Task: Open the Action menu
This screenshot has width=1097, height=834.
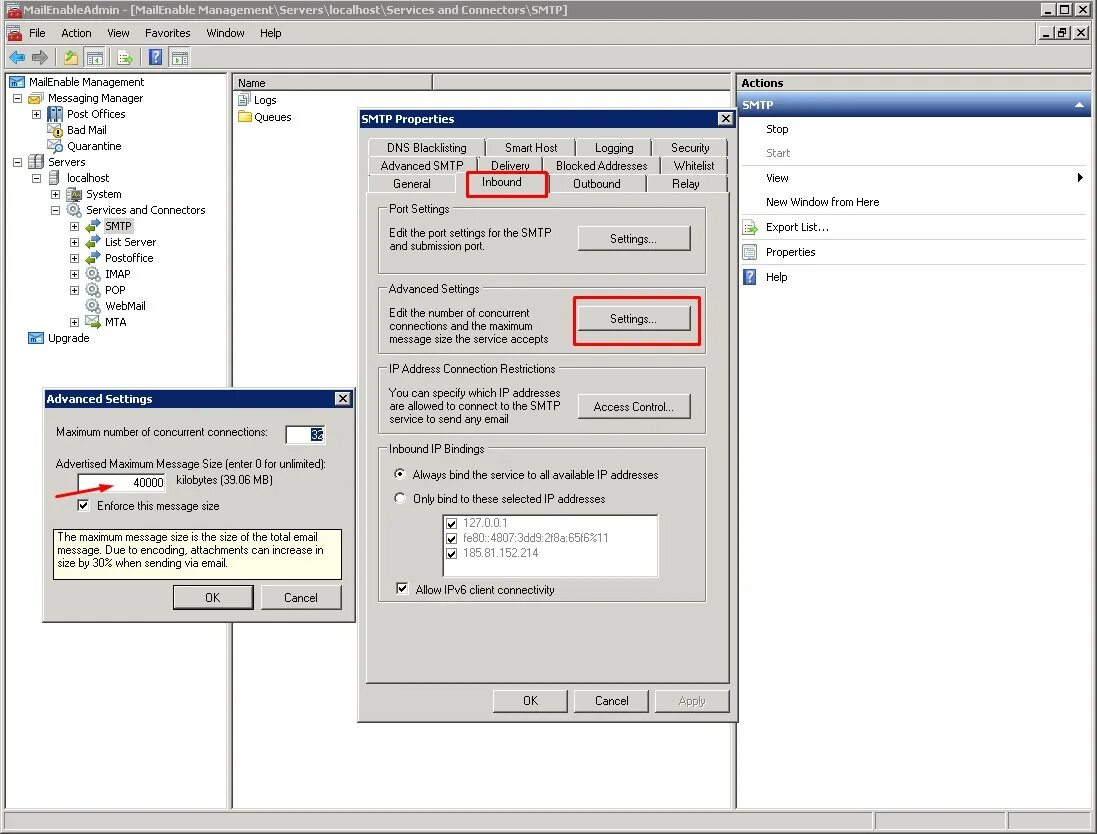Action: coord(76,33)
